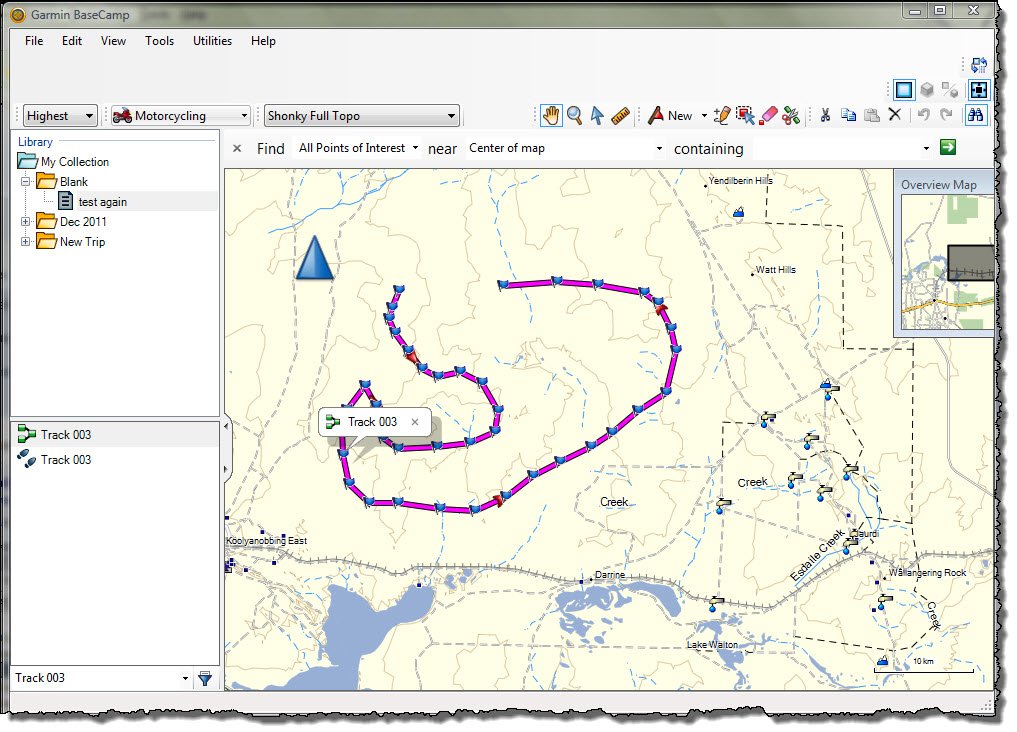Select the Dec 2011 folder
Viewport: 1017px width, 732px height.
point(72,222)
